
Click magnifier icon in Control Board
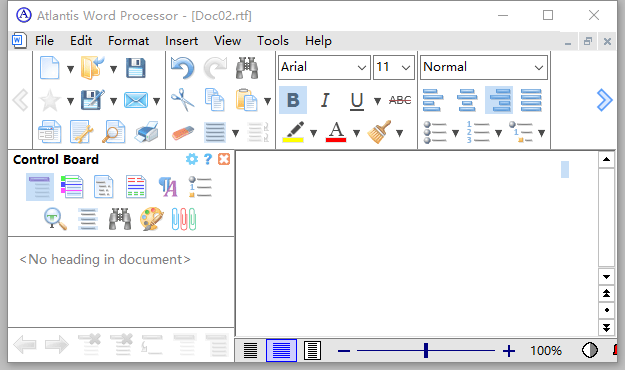point(55,219)
